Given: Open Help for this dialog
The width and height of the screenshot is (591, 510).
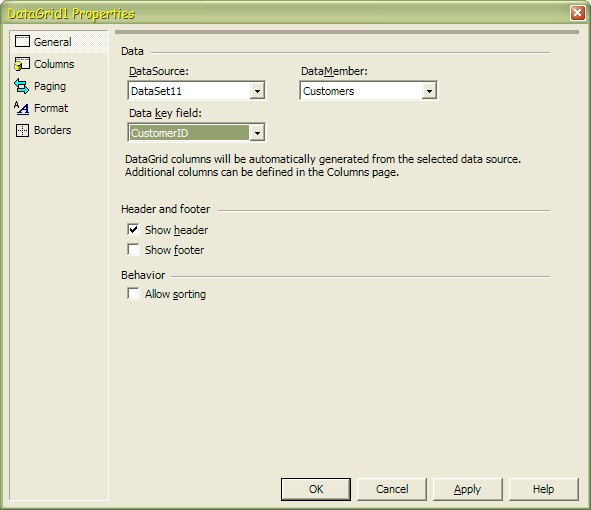Looking at the screenshot, I should [544, 489].
